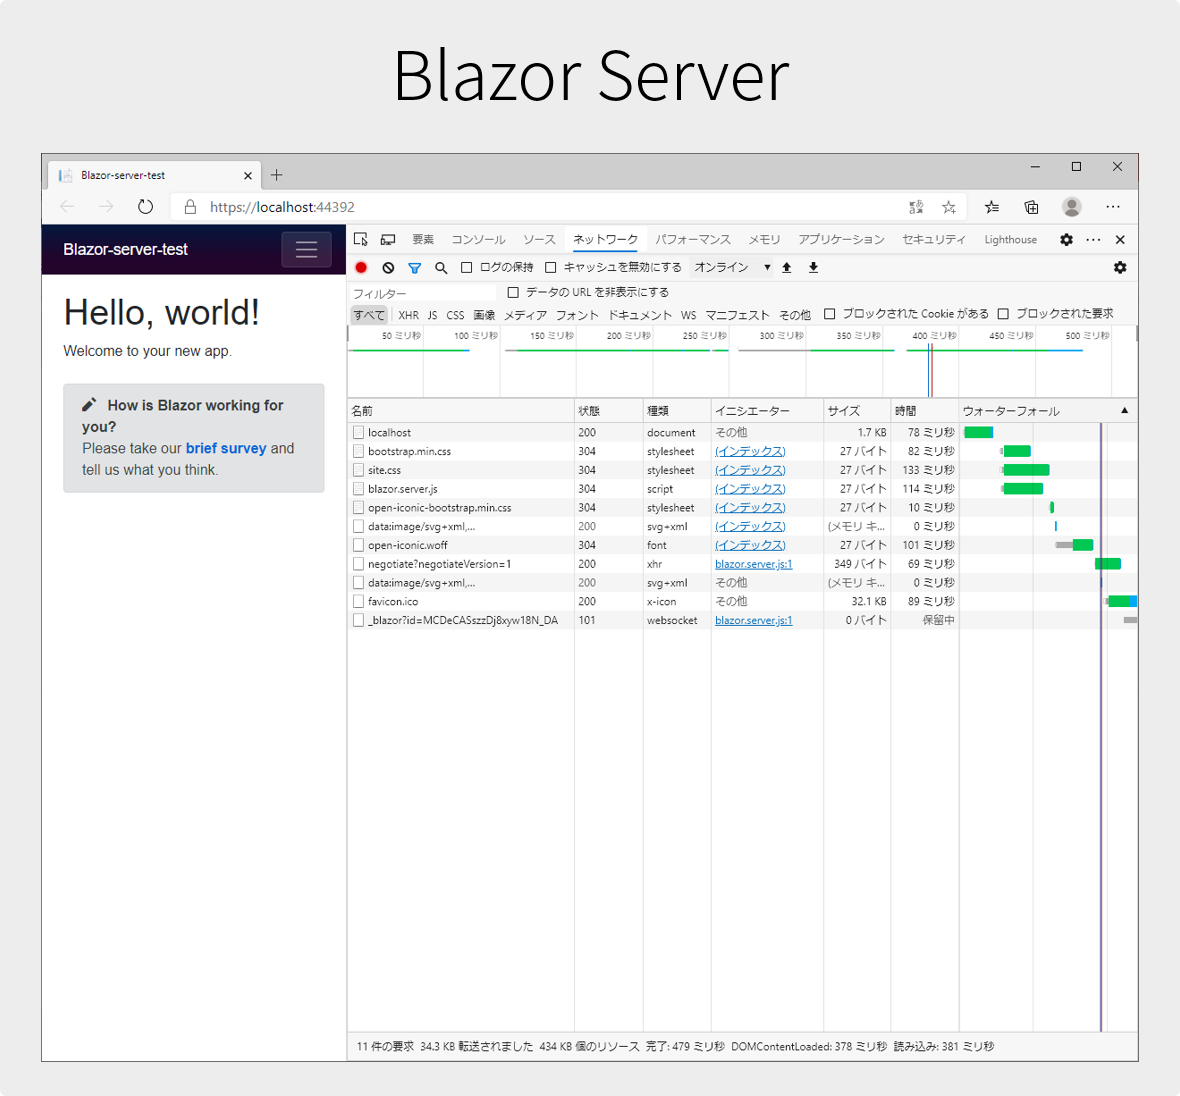This screenshot has width=1180, height=1096.
Task: Click the browser back arrow
Action: pos(67,207)
